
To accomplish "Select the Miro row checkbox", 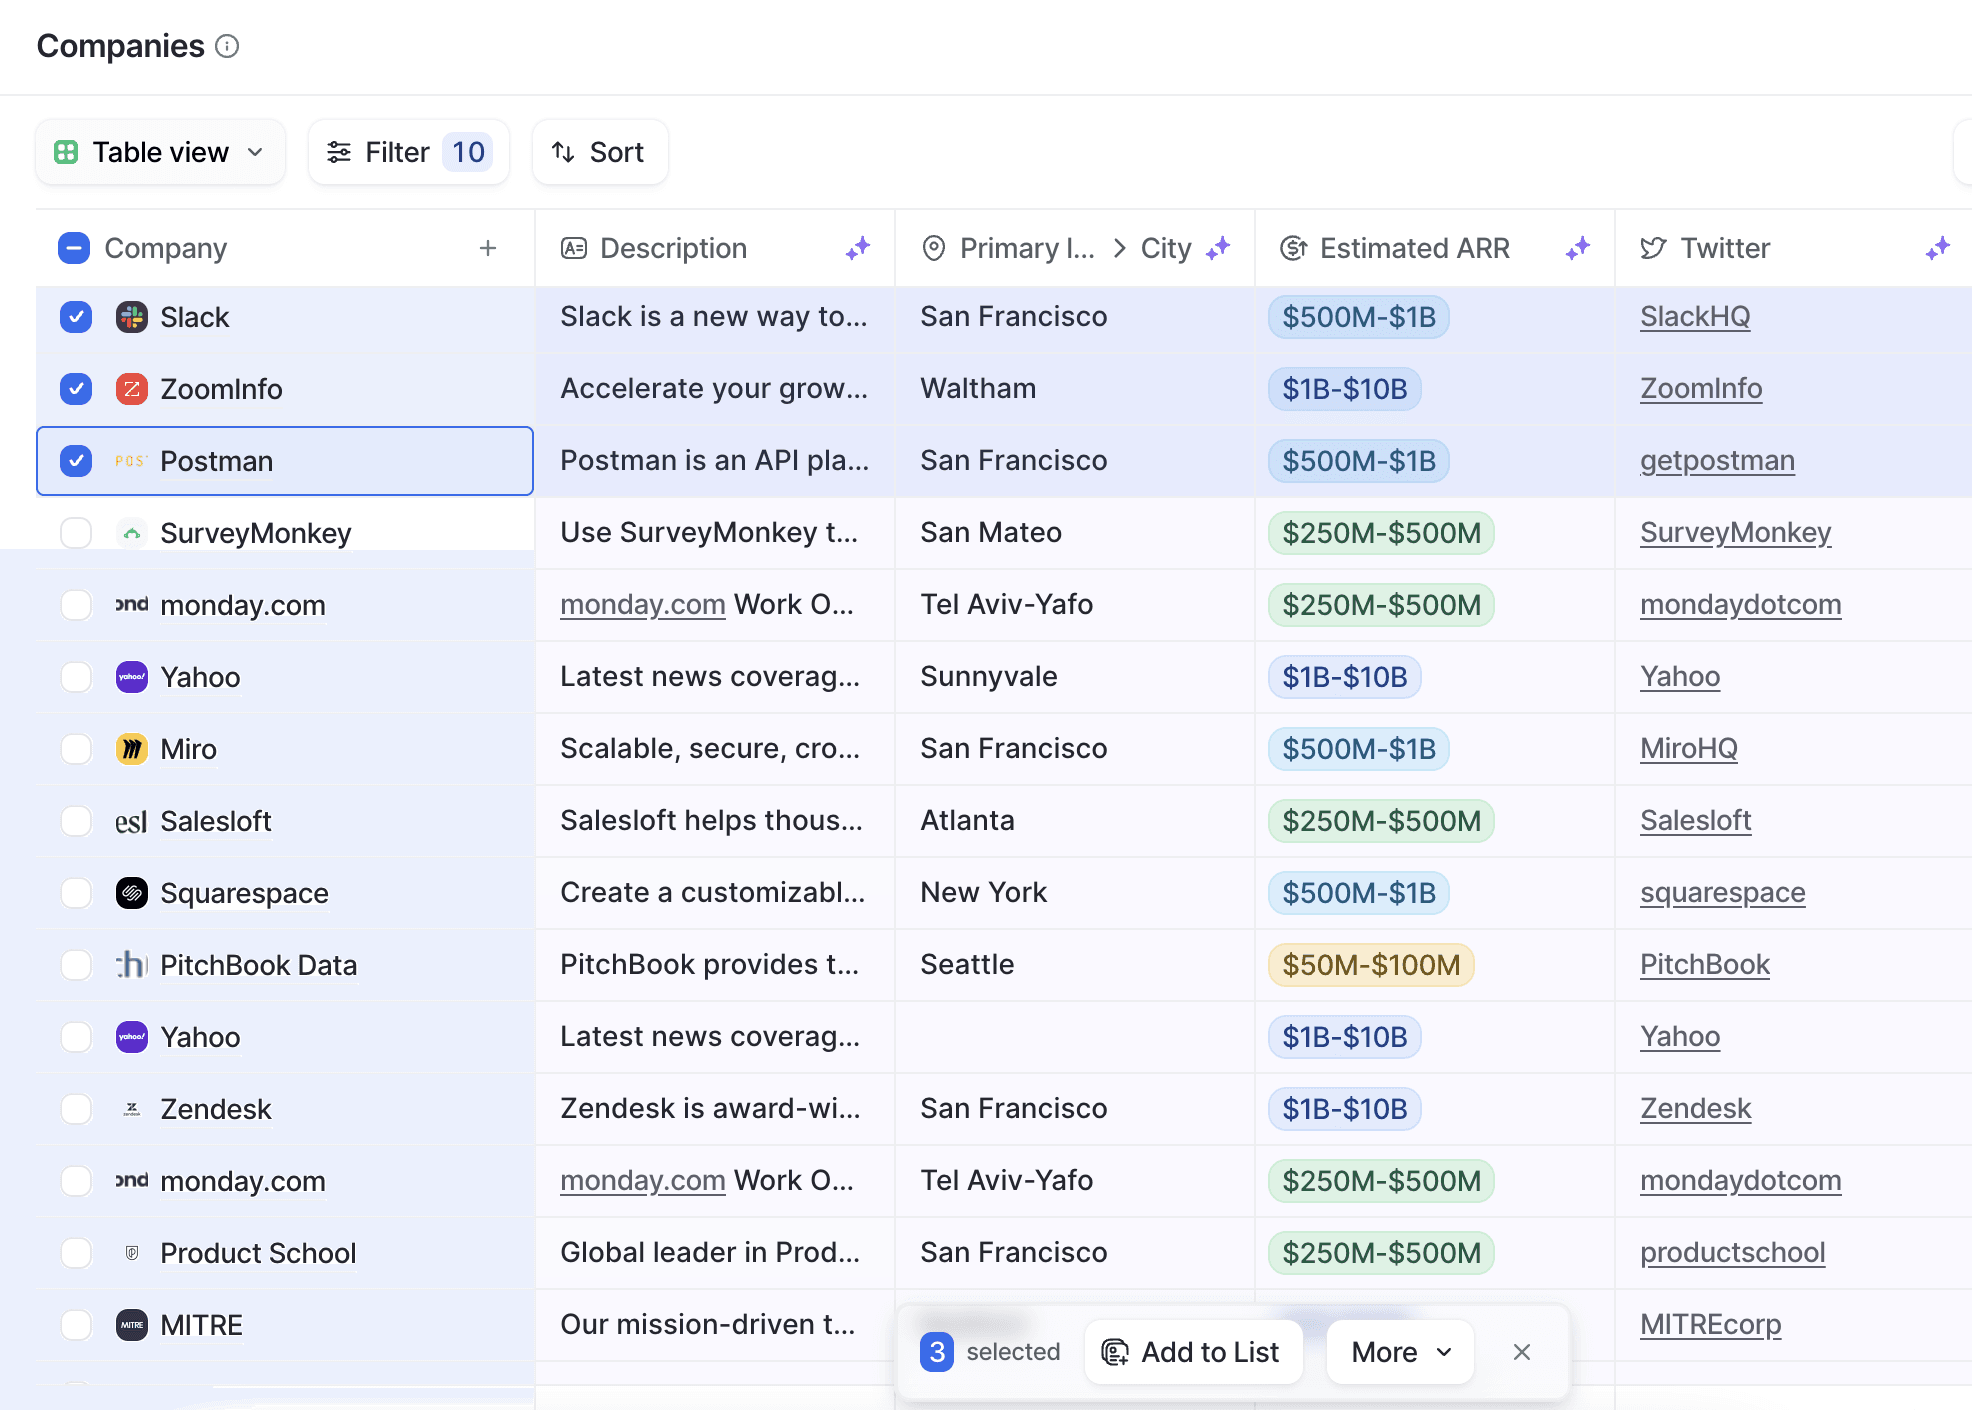I will 76,749.
